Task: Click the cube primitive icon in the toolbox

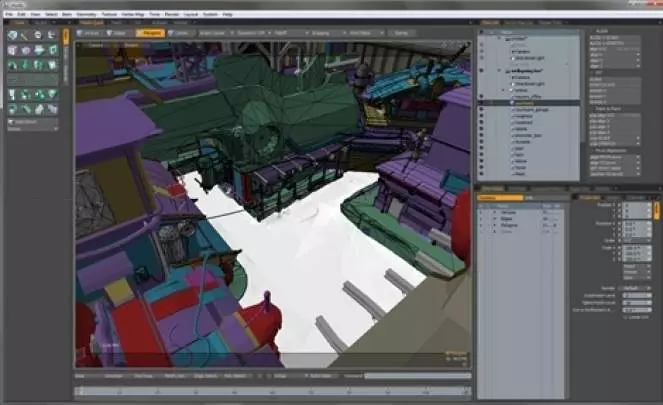Action: pyautogui.click(x=11, y=49)
